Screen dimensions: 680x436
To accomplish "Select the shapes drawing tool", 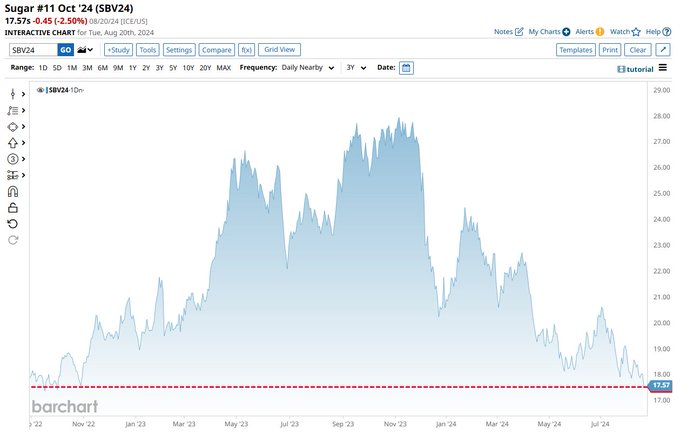I will (x=13, y=127).
